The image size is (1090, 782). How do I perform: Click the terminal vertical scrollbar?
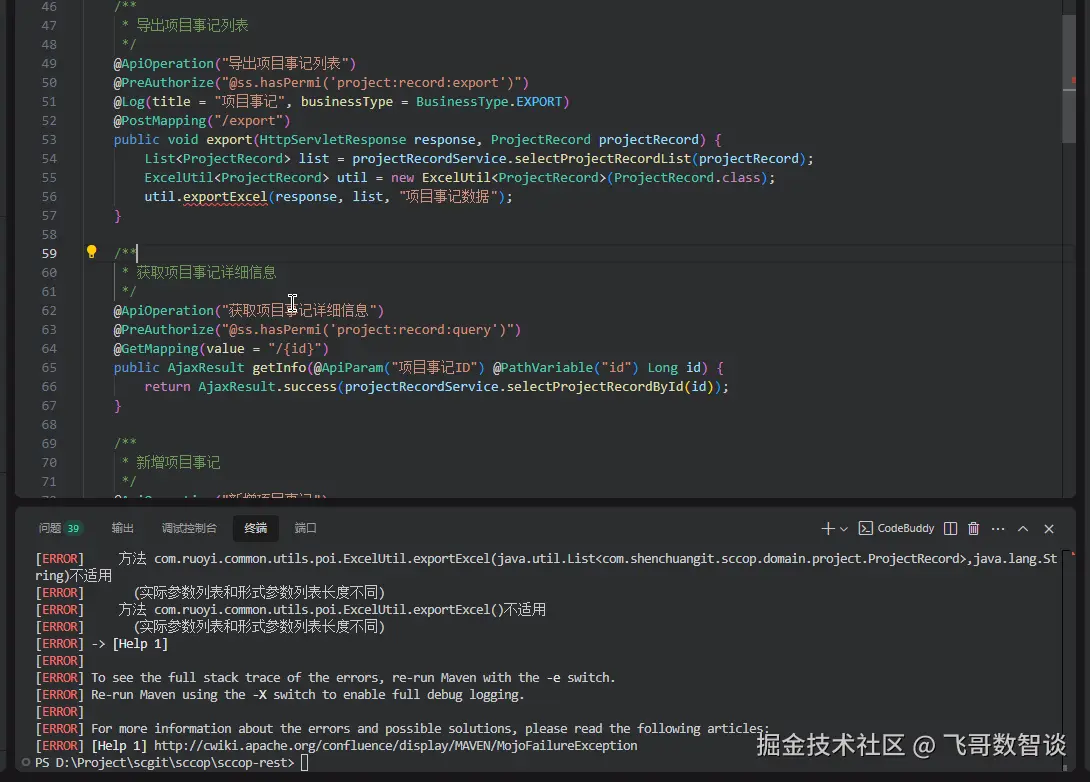click(1066, 657)
